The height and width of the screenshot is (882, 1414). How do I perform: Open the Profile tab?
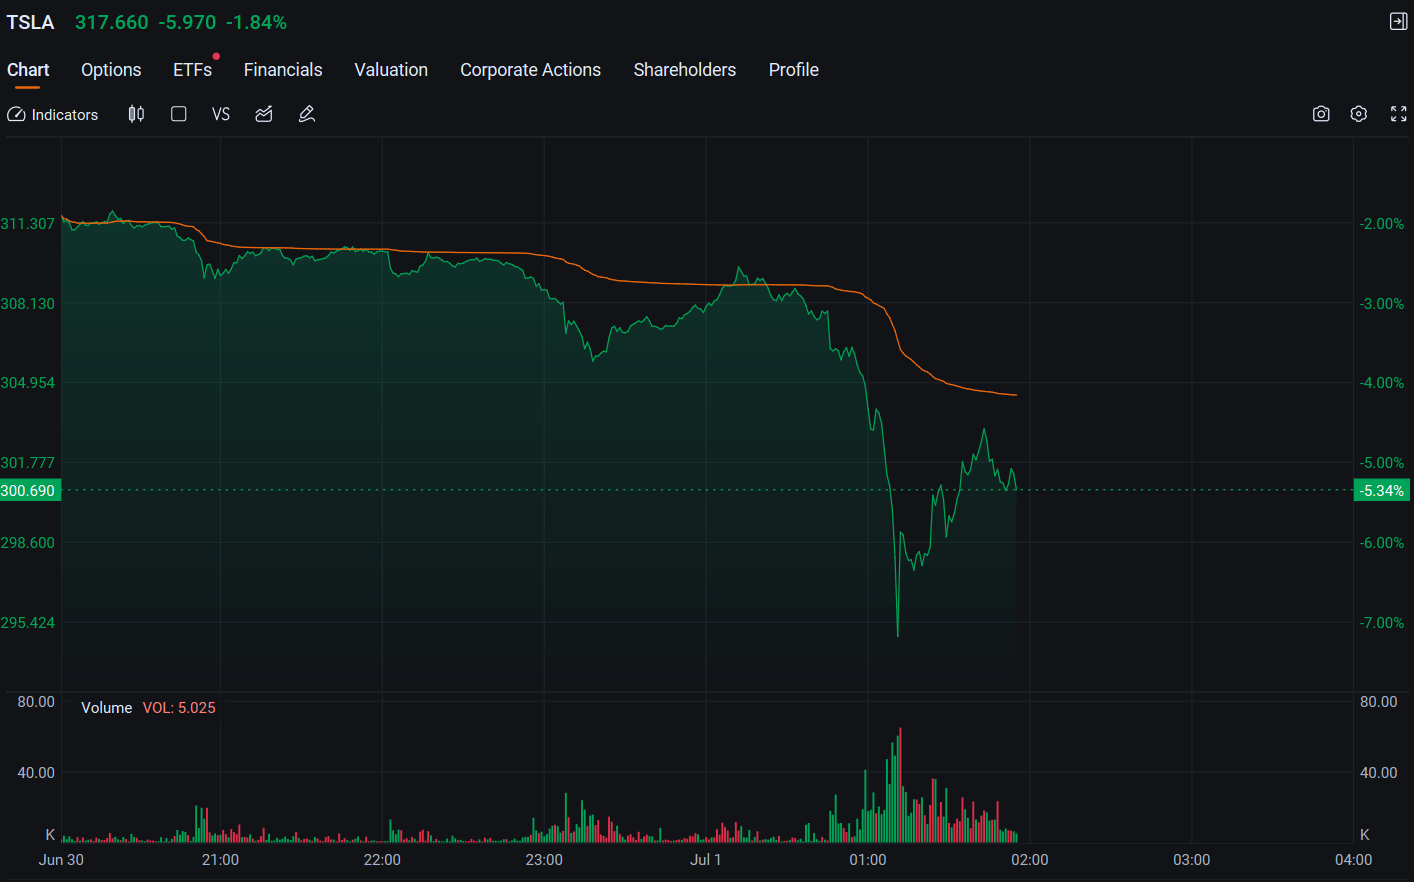tap(794, 70)
